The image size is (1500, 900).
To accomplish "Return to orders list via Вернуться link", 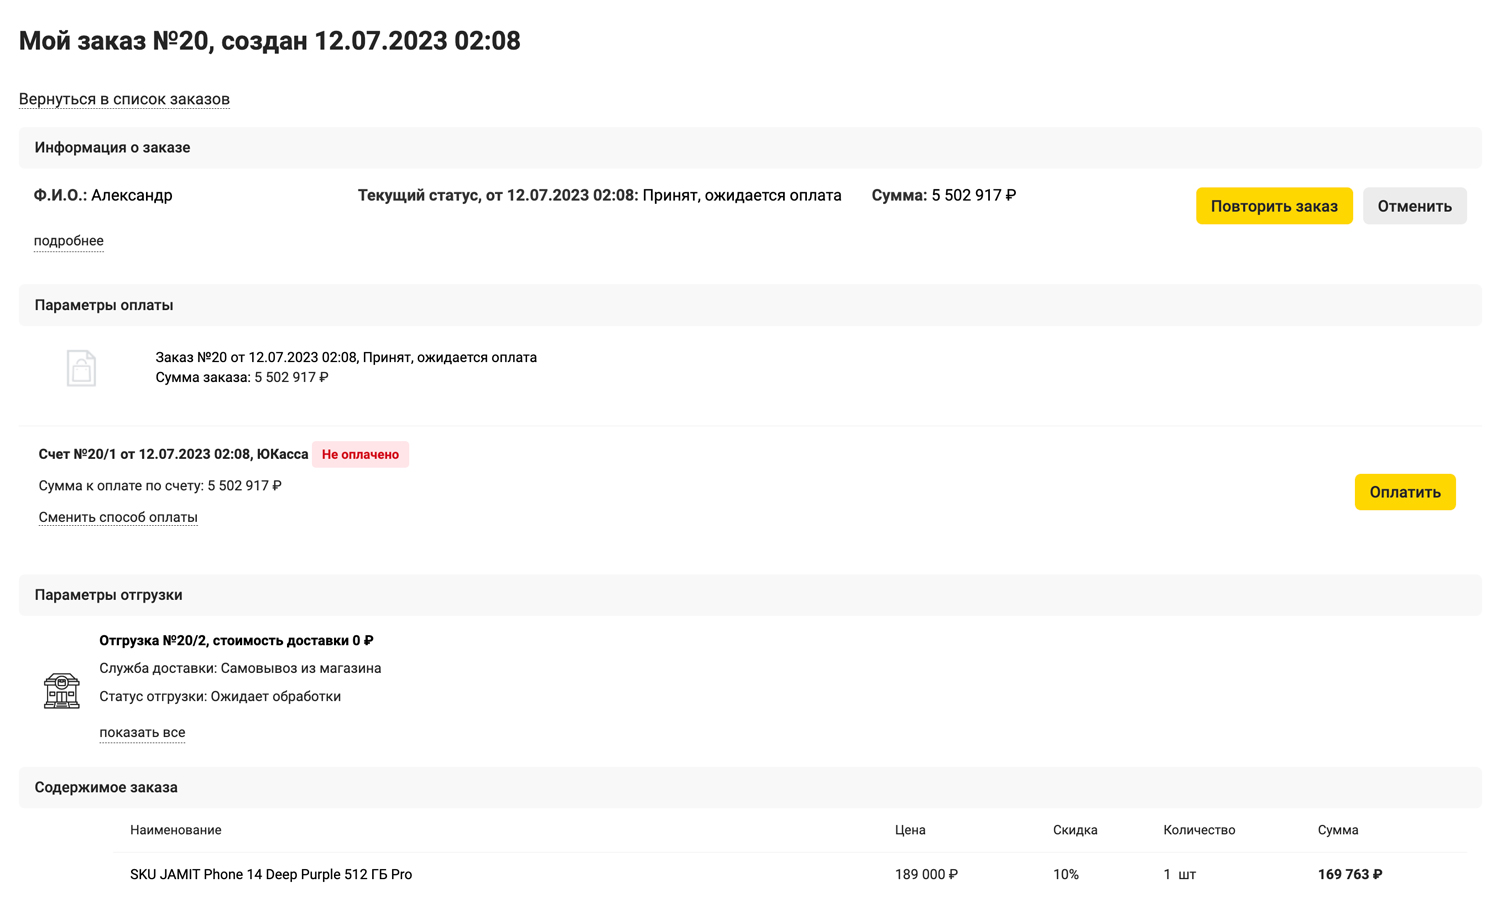I will pos(124,99).
